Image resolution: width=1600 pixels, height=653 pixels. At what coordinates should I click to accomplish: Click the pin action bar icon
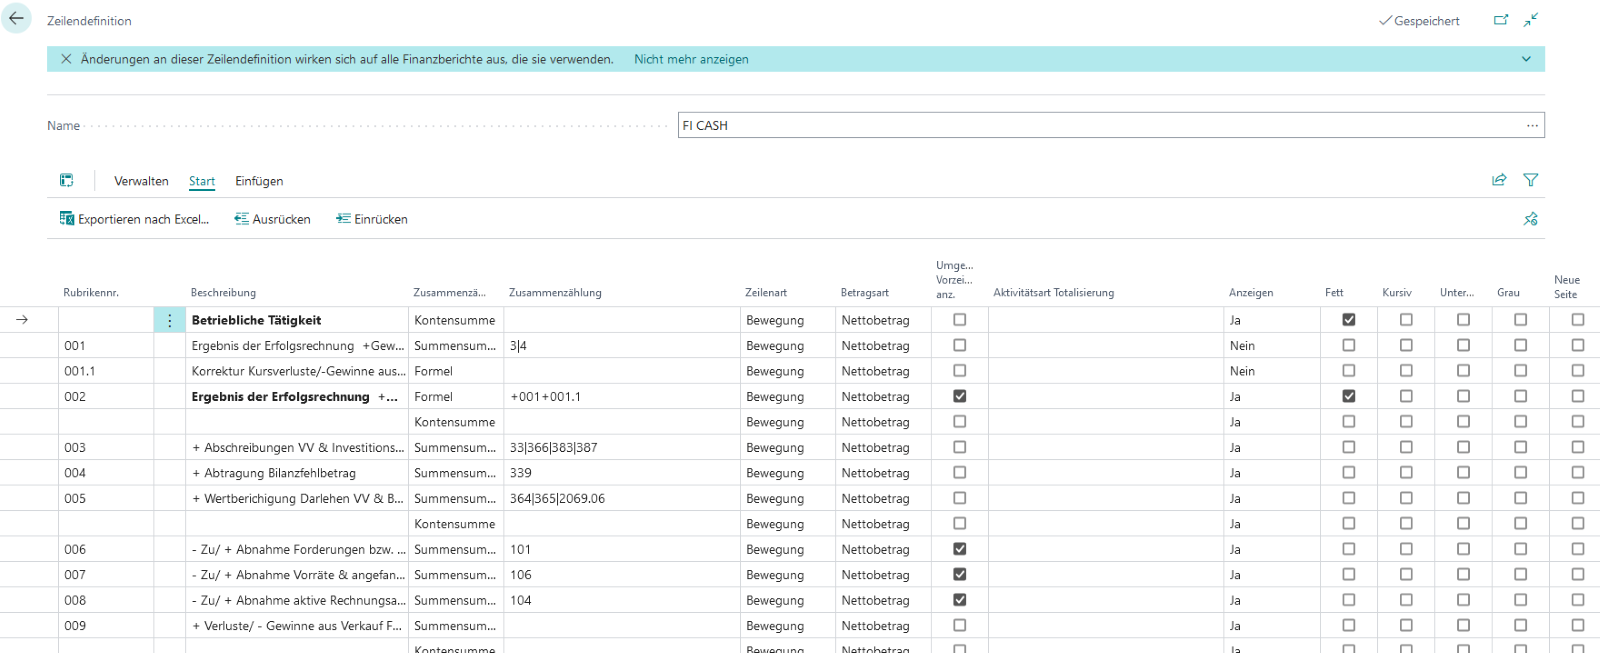[x=1530, y=219]
